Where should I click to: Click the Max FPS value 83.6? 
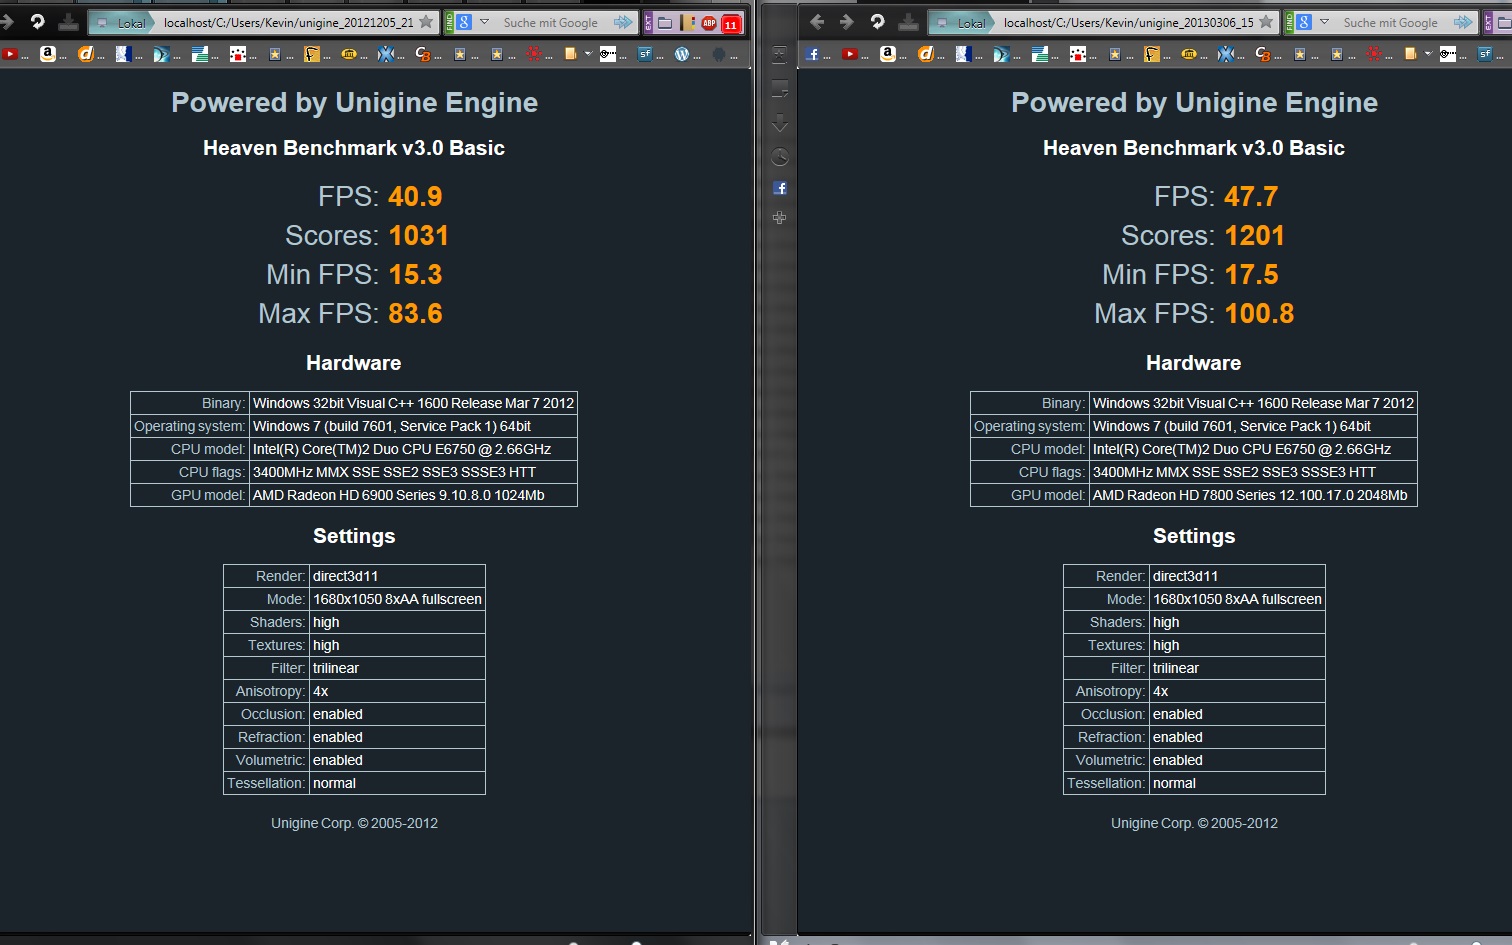[x=415, y=313]
